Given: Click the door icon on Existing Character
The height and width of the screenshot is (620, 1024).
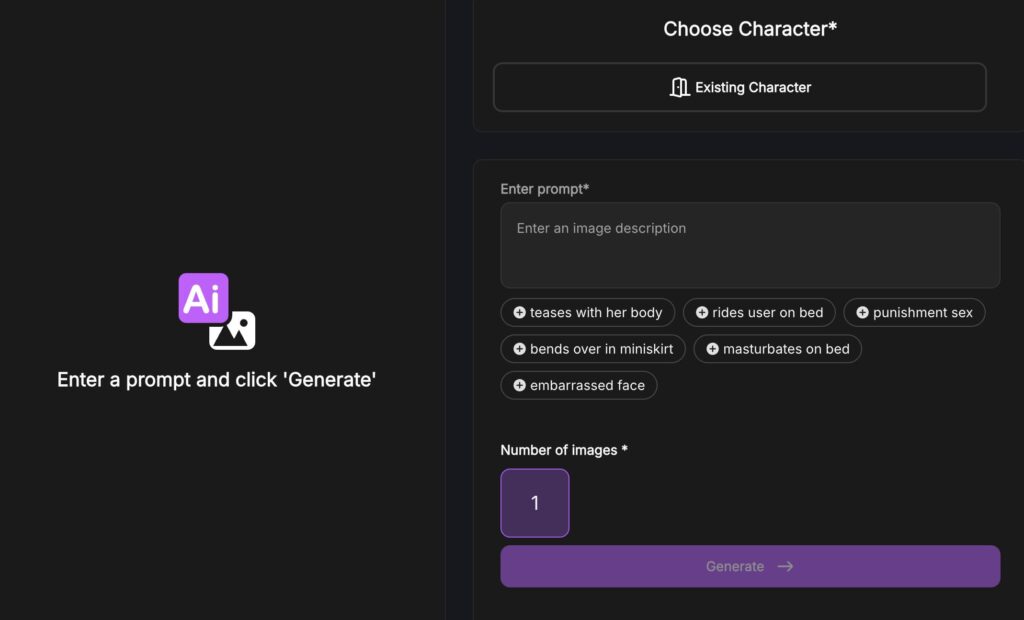Looking at the screenshot, I should pyautogui.click(x=680, y=87).
